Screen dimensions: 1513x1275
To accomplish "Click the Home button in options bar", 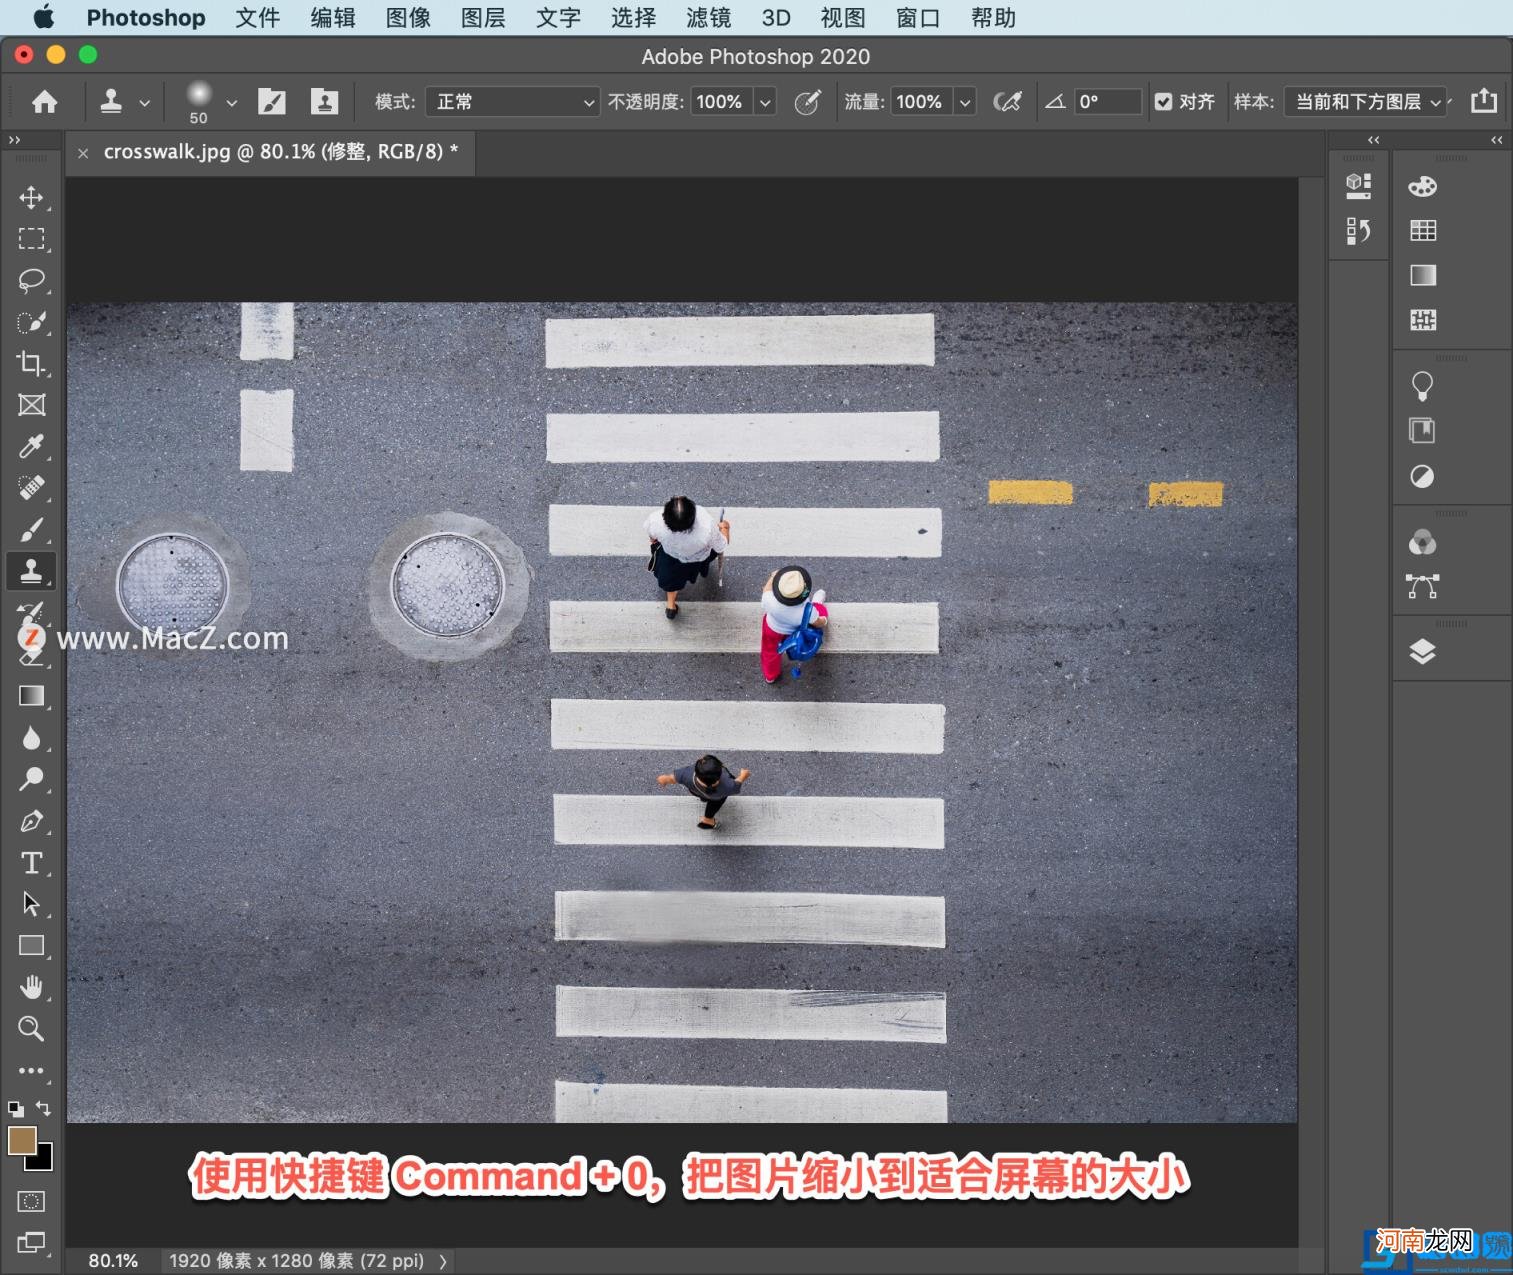I will [x=45, y=101].
